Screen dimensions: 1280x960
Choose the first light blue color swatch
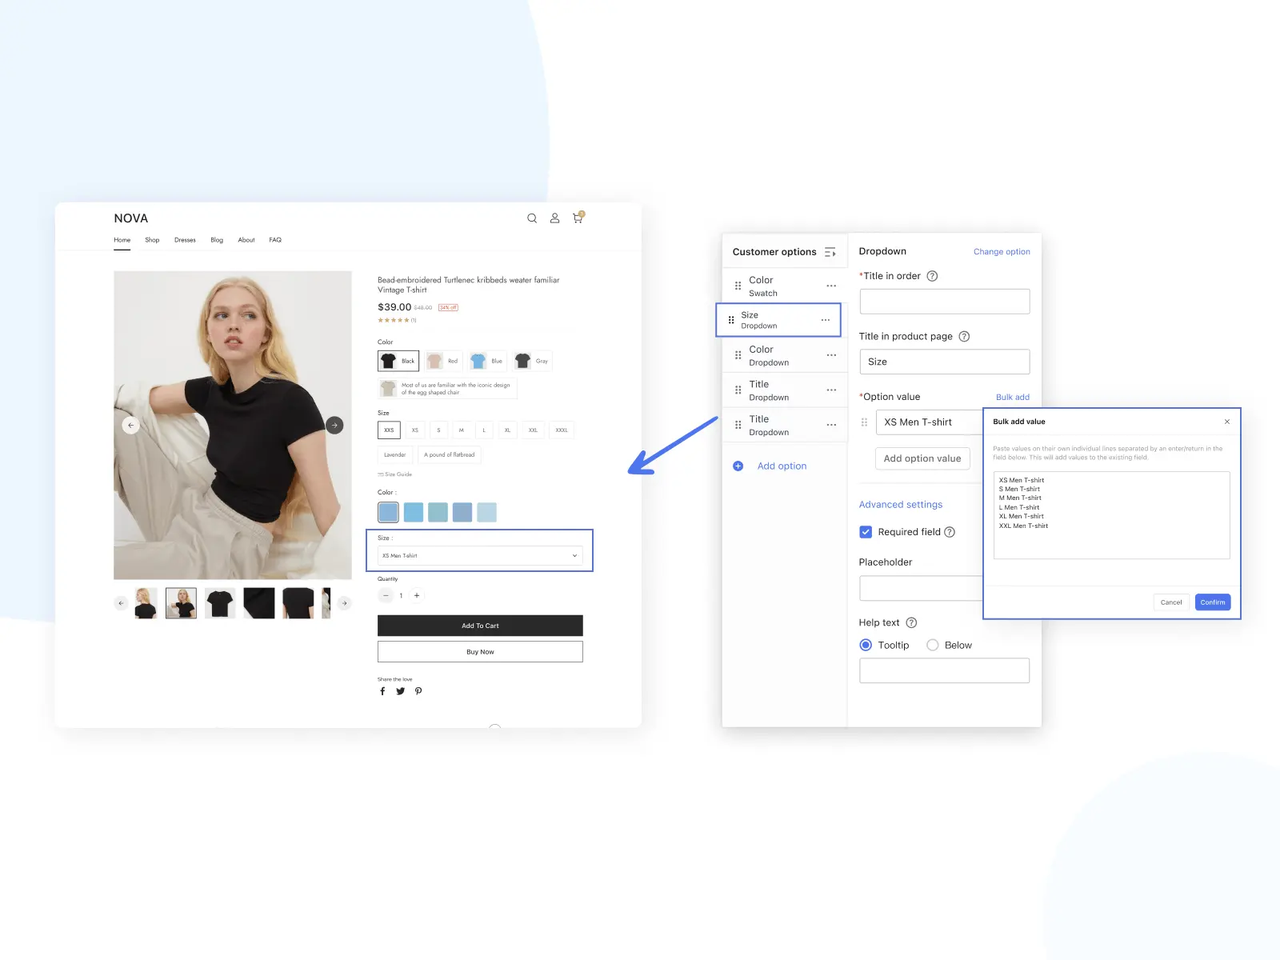click(x=388, y=512)
